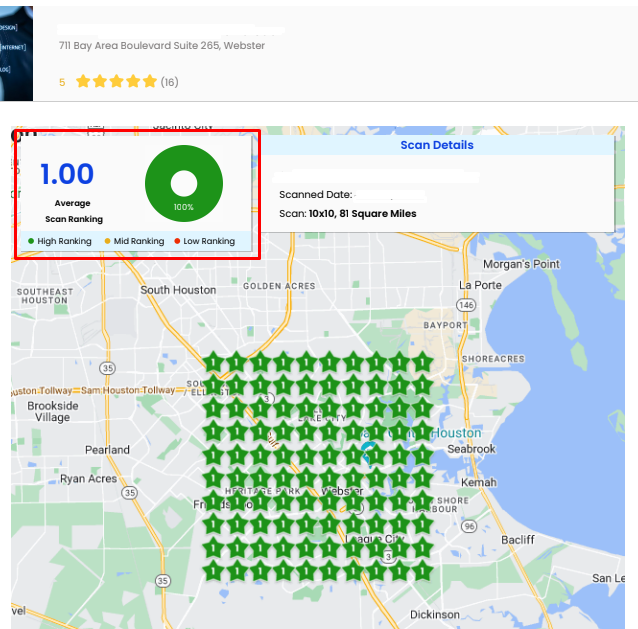The width and height of the screenshot is (638, 629).
Task: Click the 'Scanned Date:' label
Action: [315, 194]
